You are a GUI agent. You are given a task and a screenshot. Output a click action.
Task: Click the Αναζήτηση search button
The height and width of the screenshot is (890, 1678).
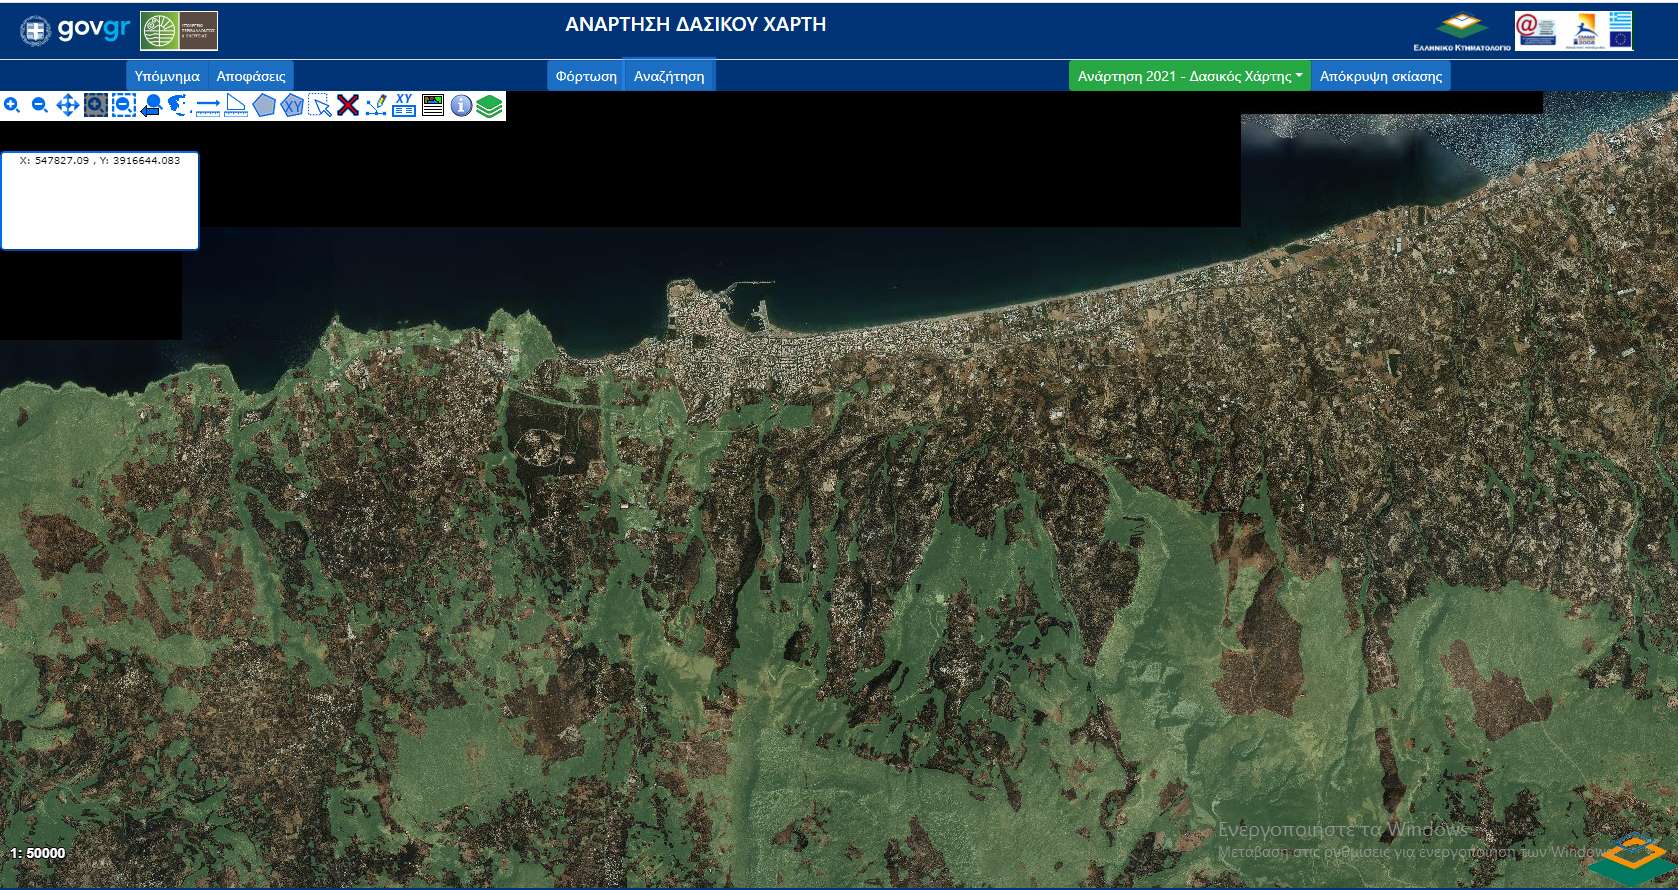[669, 76]
